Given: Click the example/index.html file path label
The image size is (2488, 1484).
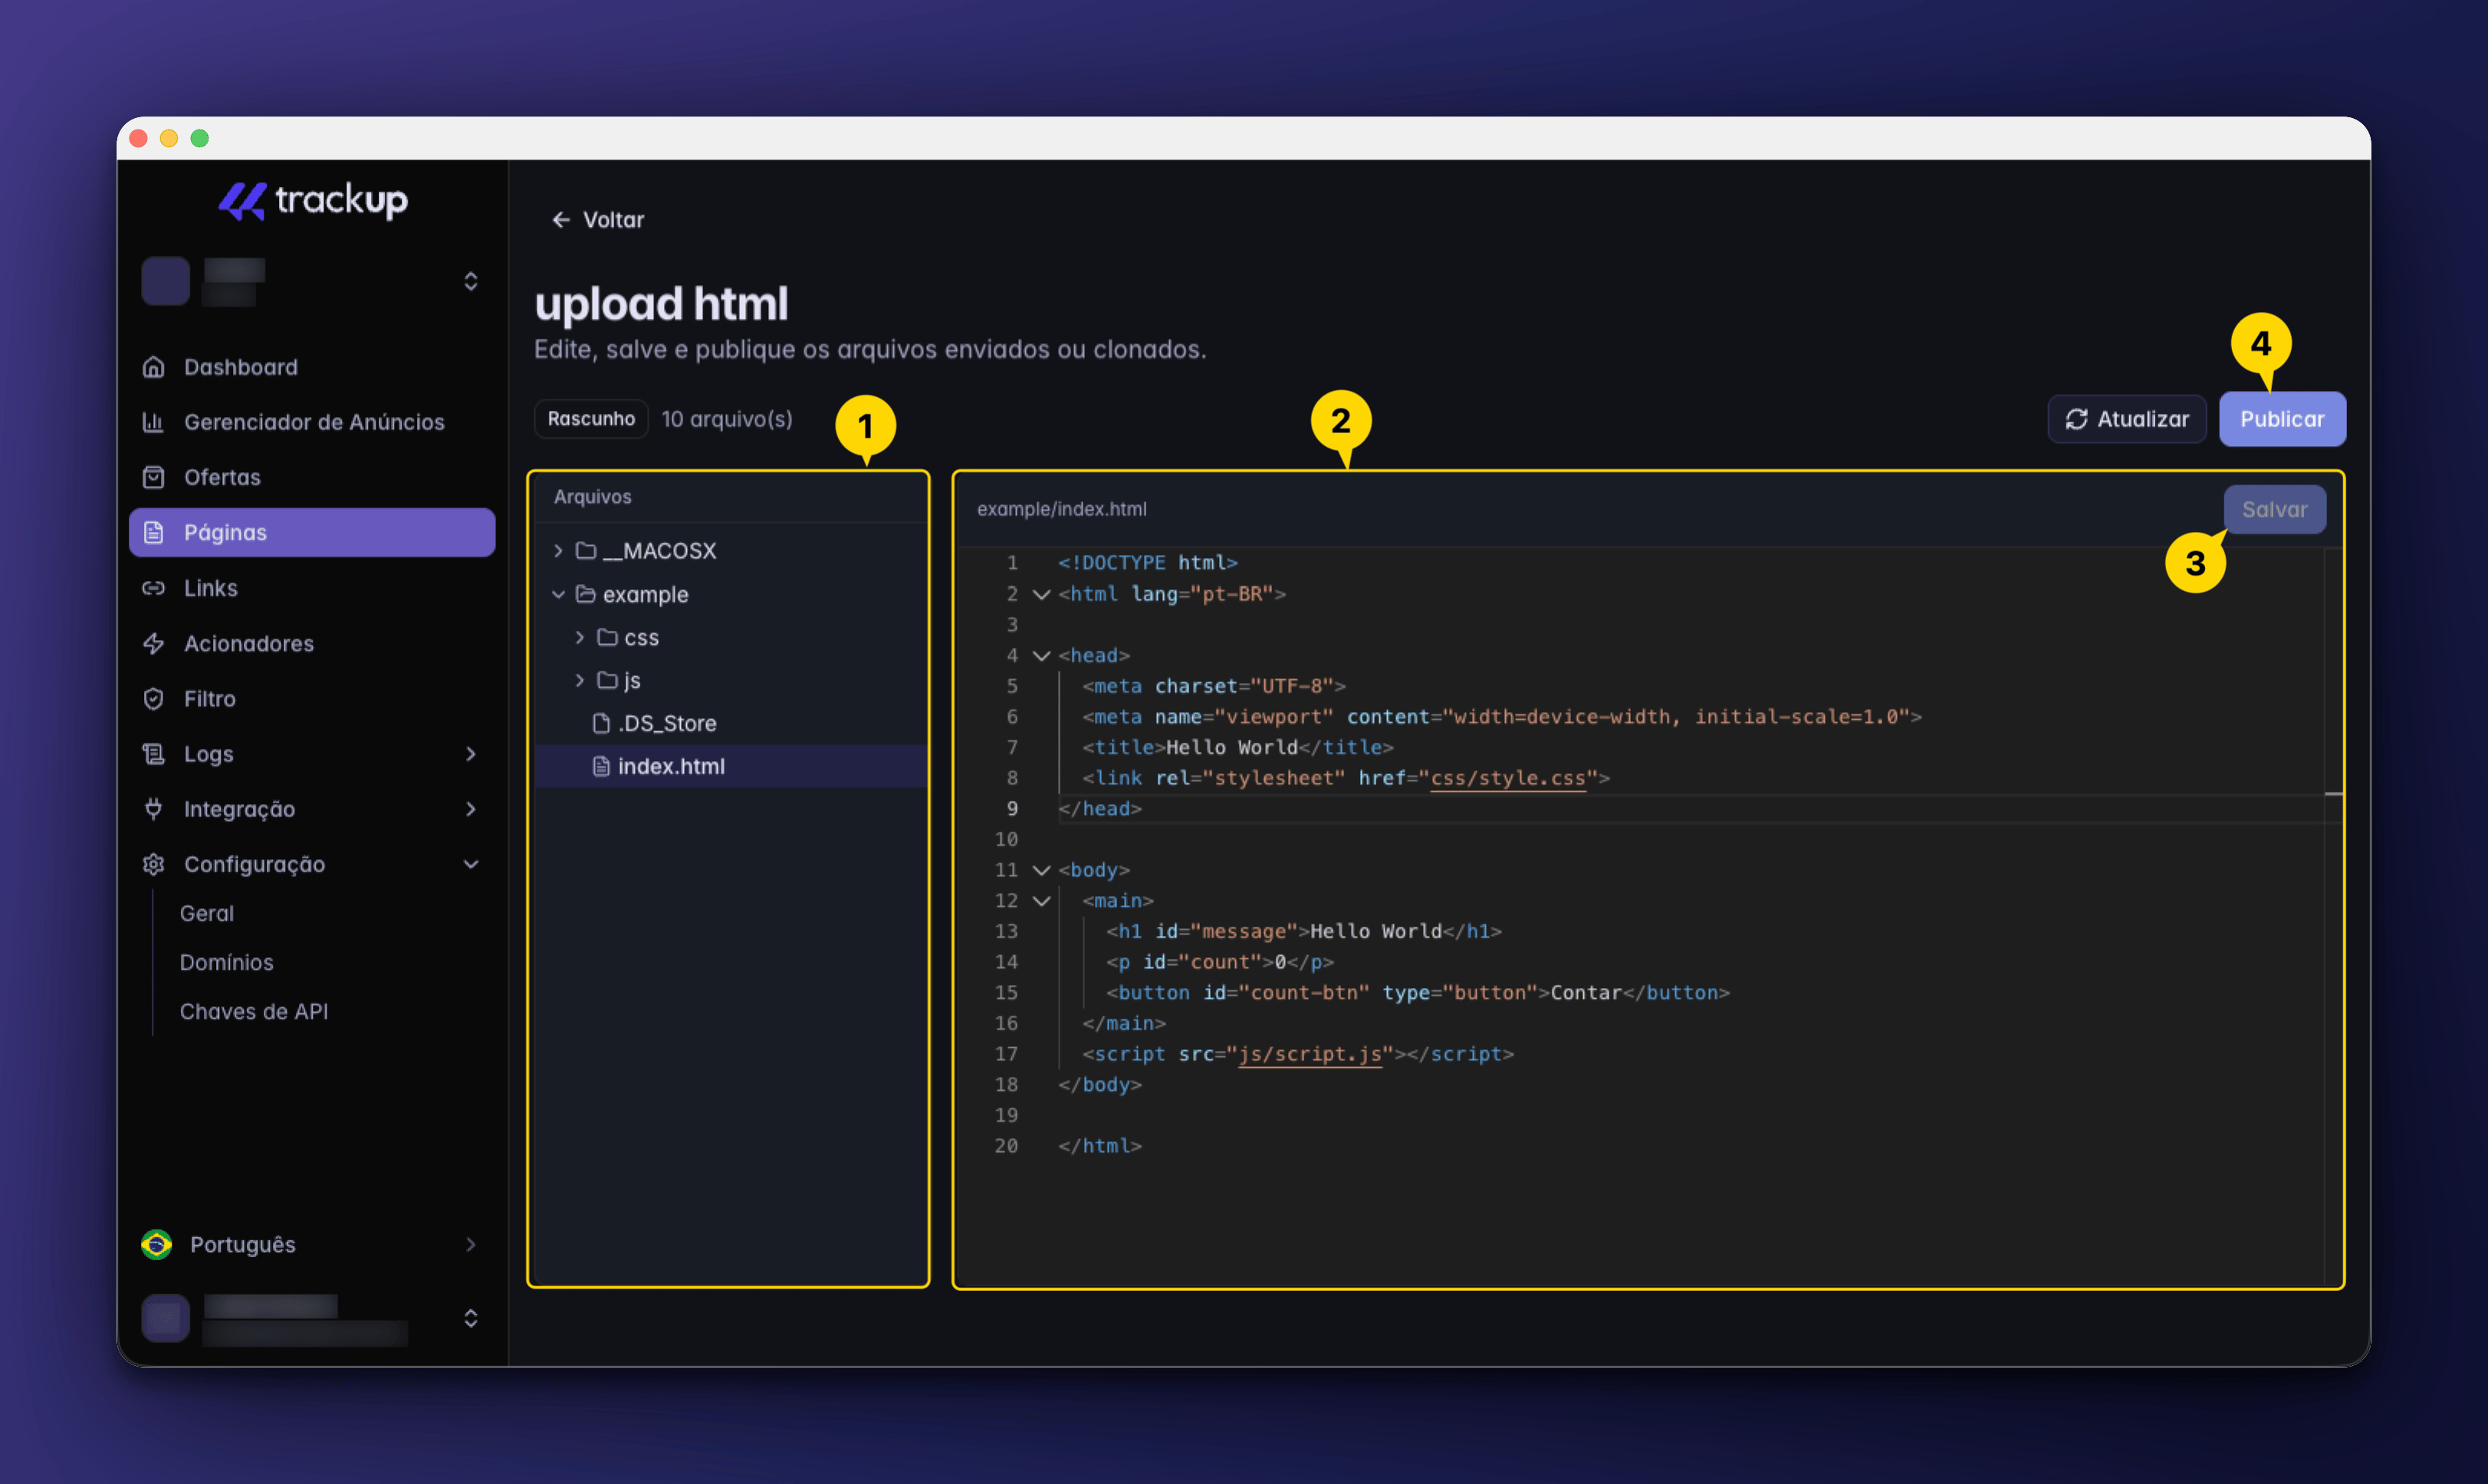Looking at the screenshot, I should (1062, 509).
